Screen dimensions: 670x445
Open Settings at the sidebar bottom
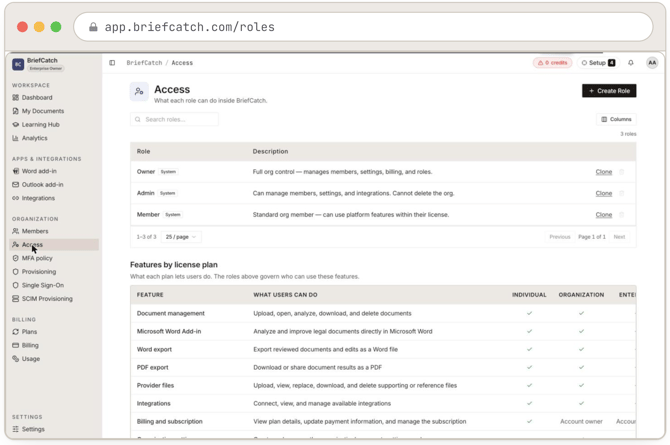coord(28,429)
